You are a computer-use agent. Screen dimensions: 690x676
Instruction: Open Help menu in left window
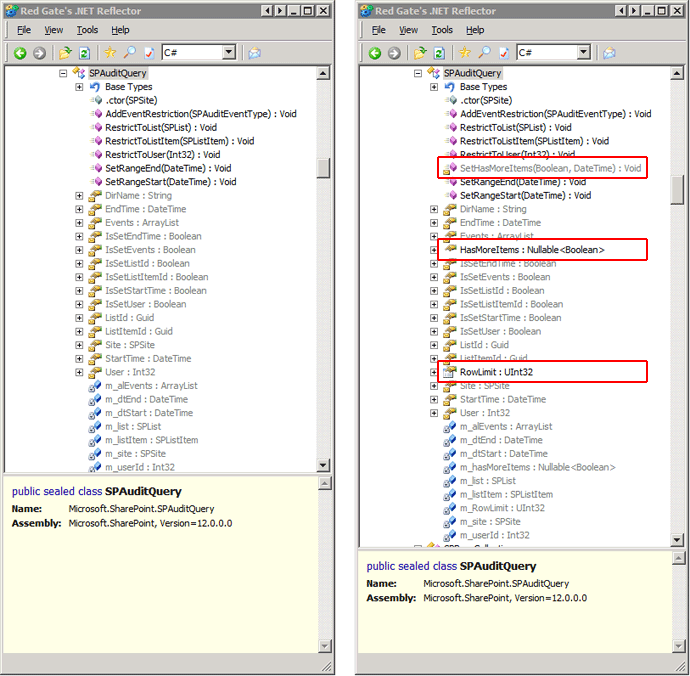[120, 30]
